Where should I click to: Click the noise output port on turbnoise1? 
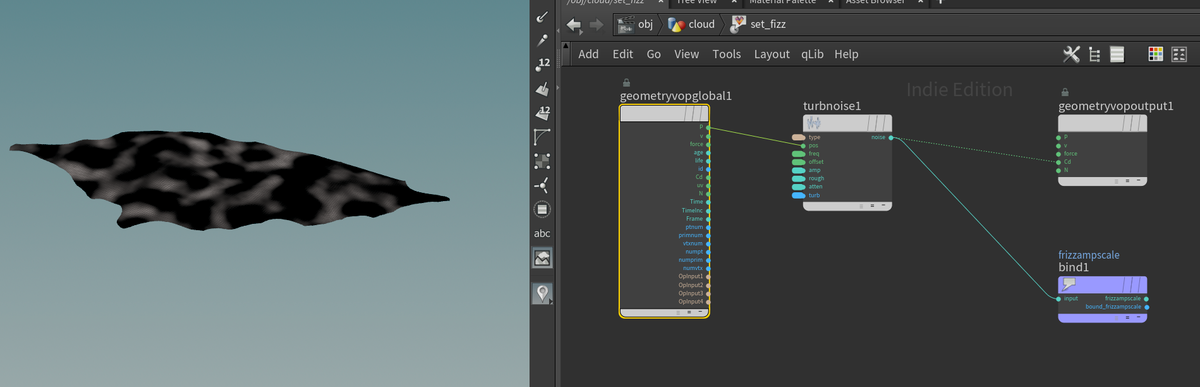[890, 137]
